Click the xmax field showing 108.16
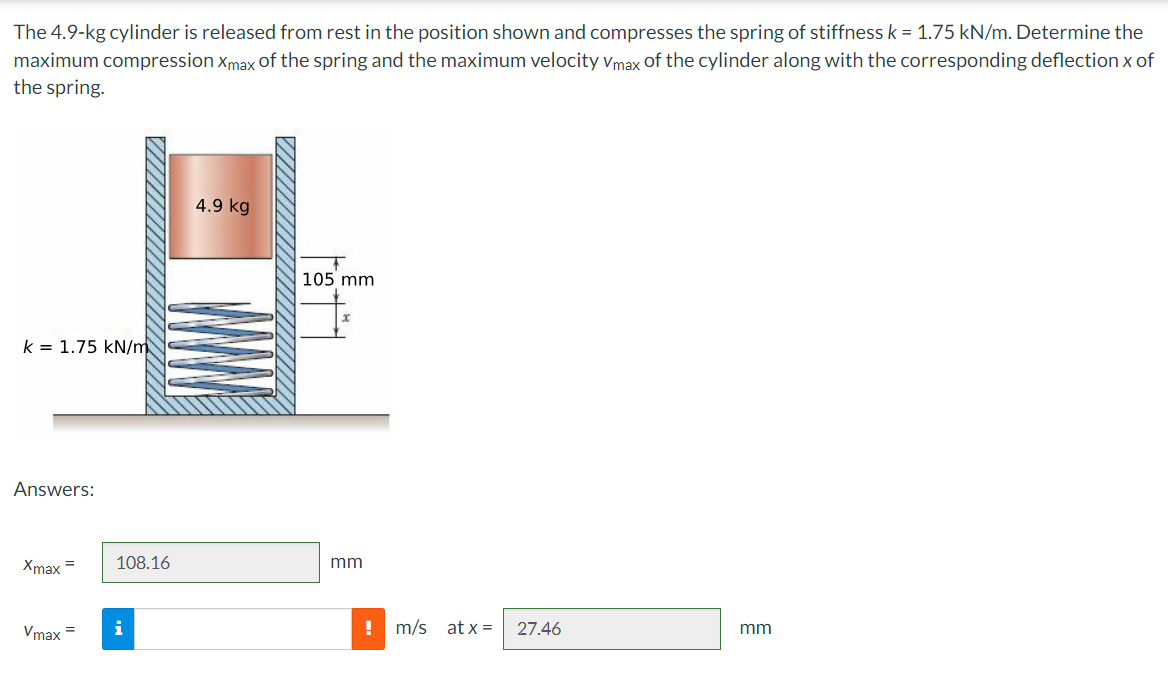The width and height of the screenshot is (1168, 689). [x=210, y=562]
